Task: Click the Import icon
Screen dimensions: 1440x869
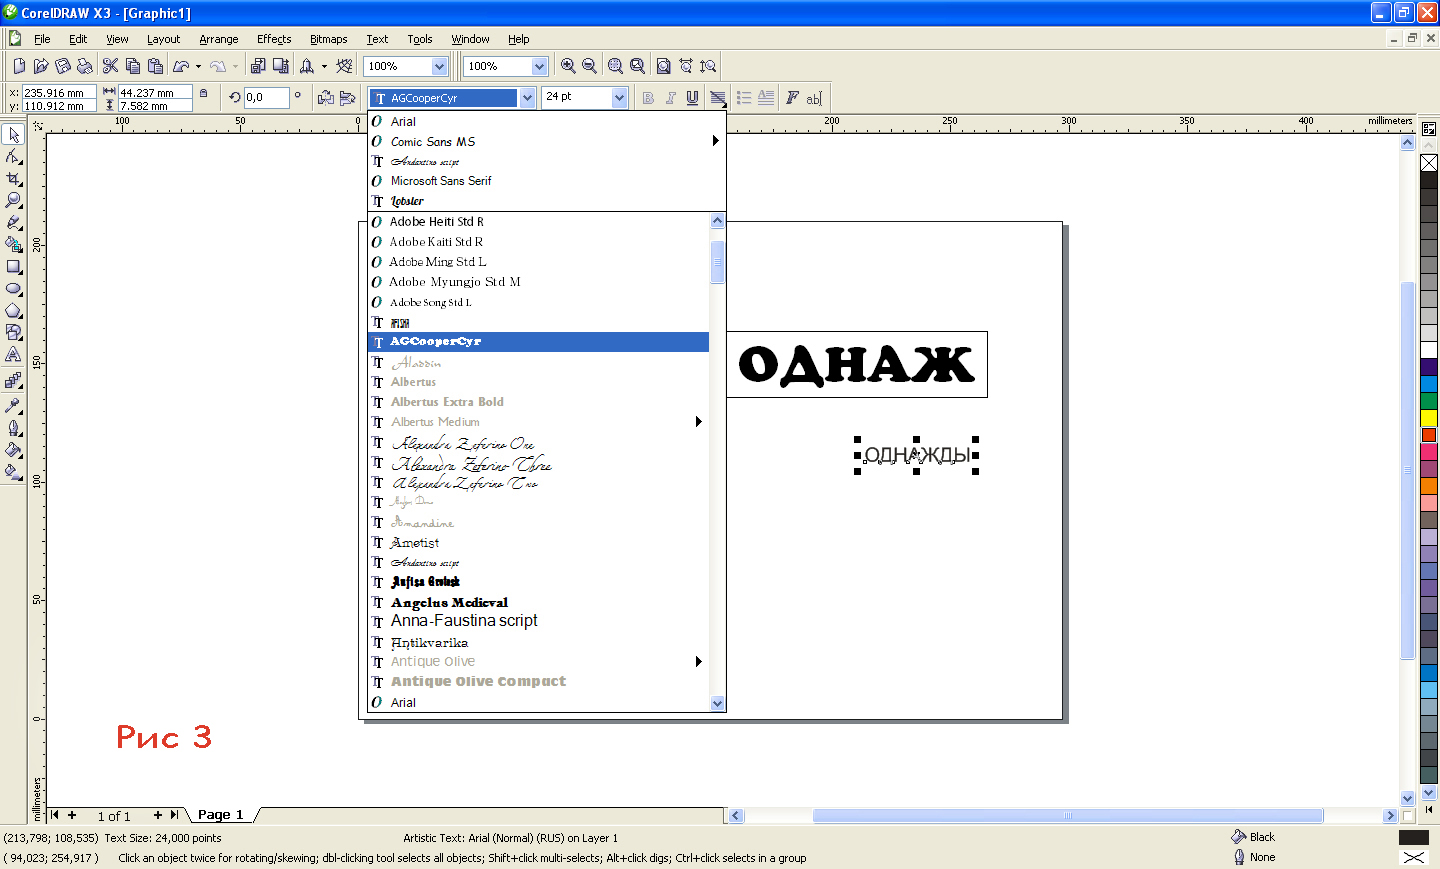Action: click(258, 66)
